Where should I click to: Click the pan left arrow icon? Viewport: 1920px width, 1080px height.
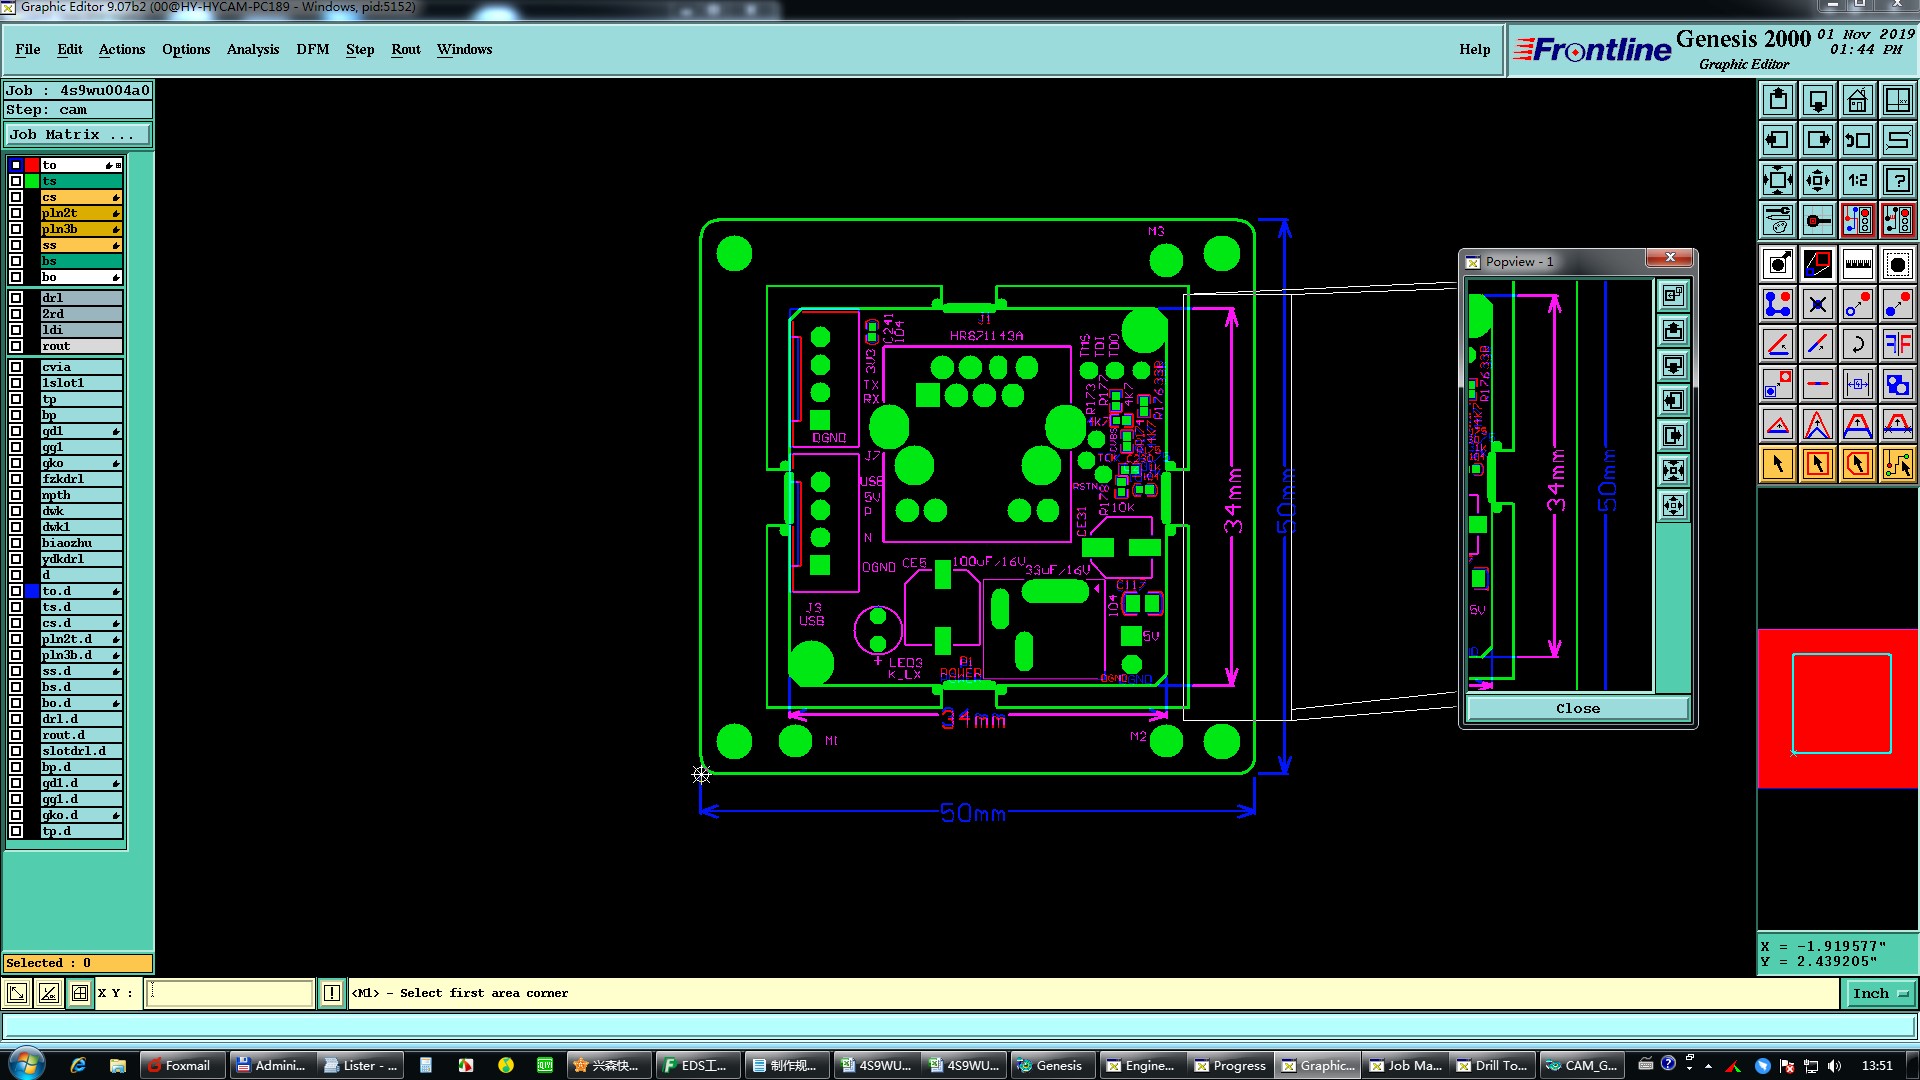click(1777, 140)
